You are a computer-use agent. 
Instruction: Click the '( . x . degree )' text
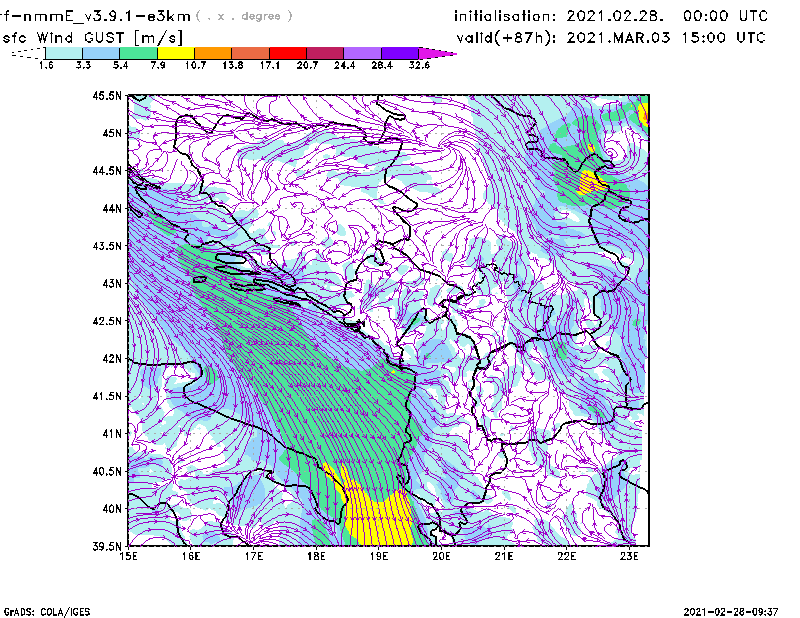[x=244, y=16]
